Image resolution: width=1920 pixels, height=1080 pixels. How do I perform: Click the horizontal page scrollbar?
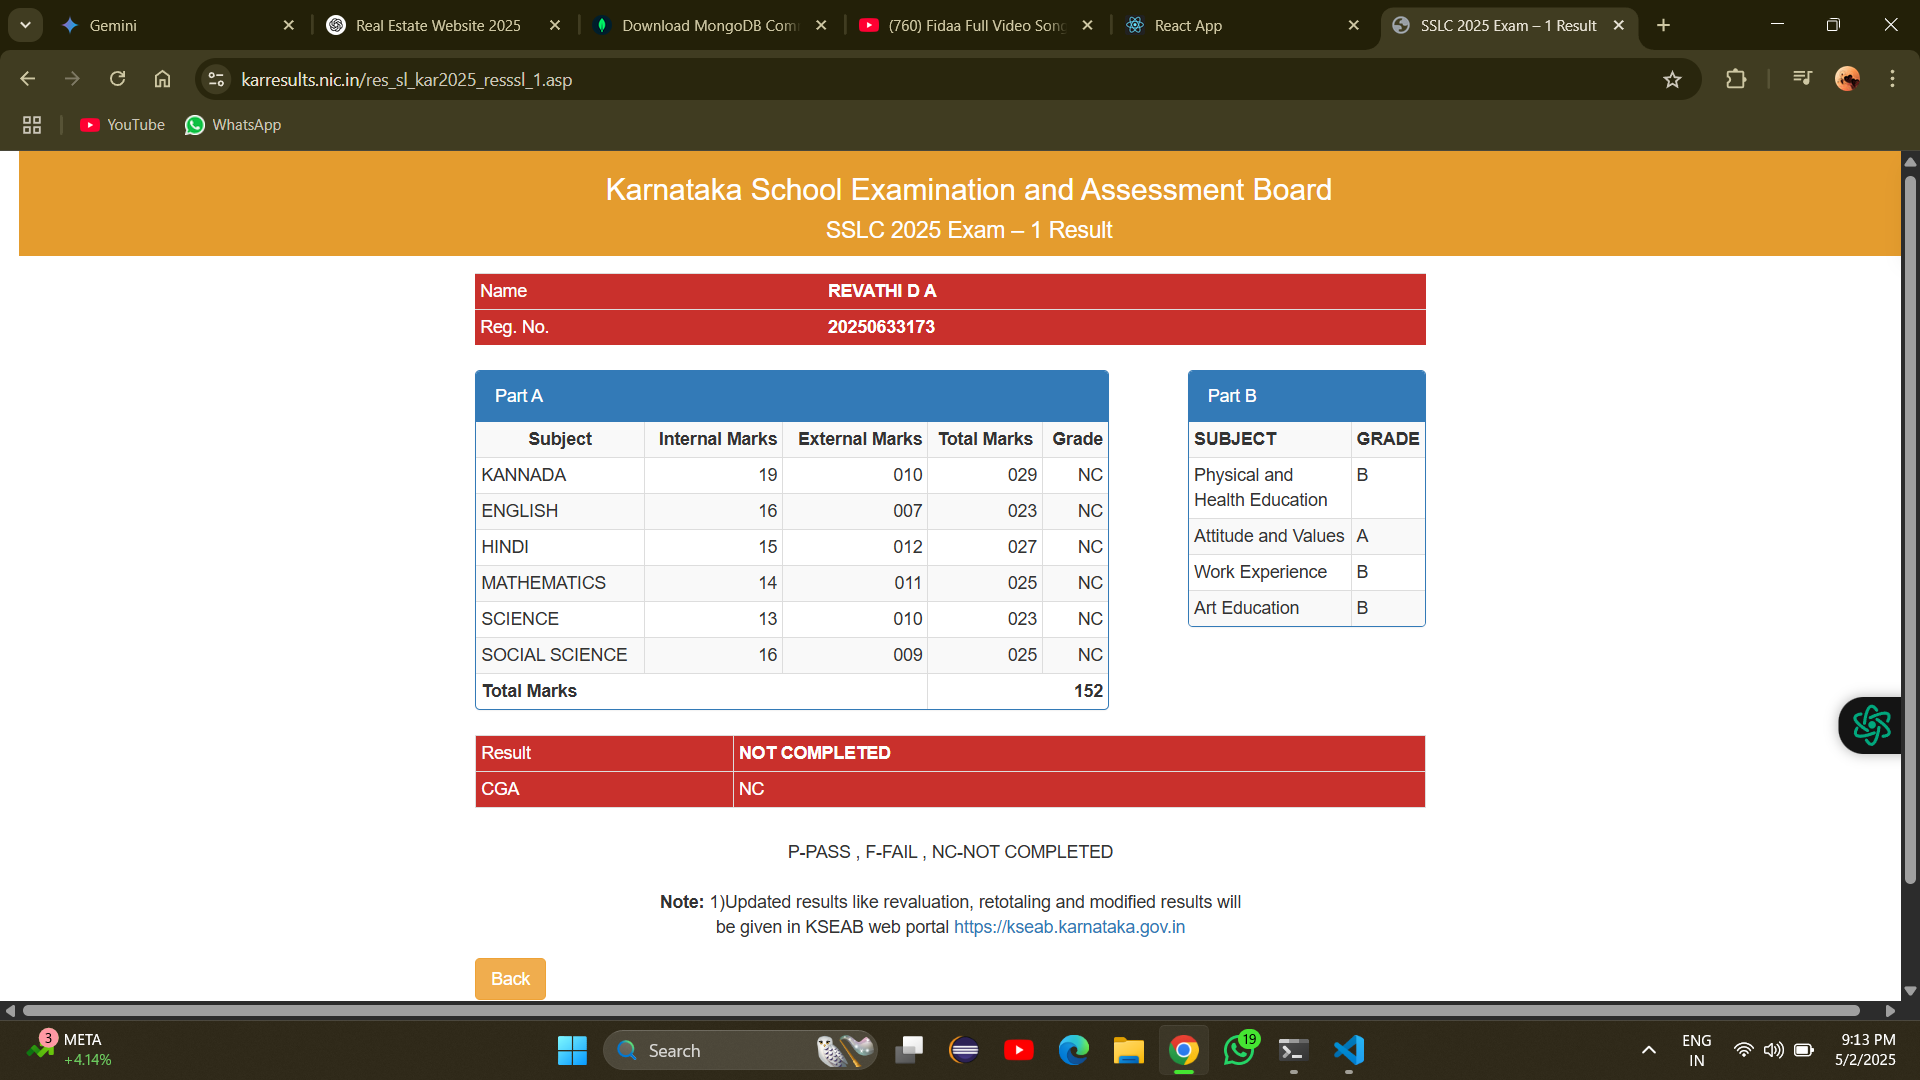940,1011
